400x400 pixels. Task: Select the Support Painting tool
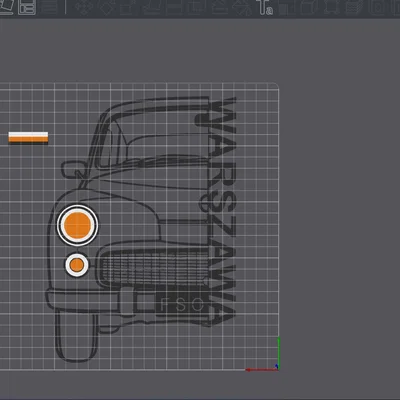pyautogui.click(x=219, y=7)
